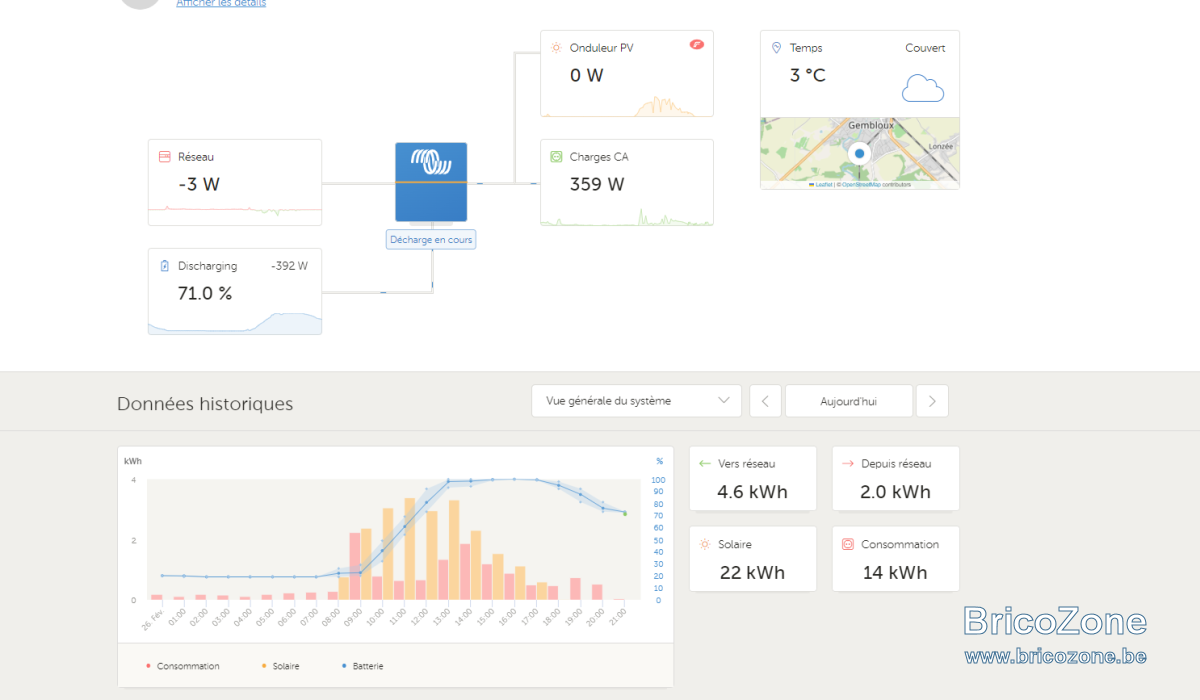Open the Vers réseau 4.6 kWh card

[753, 478]
